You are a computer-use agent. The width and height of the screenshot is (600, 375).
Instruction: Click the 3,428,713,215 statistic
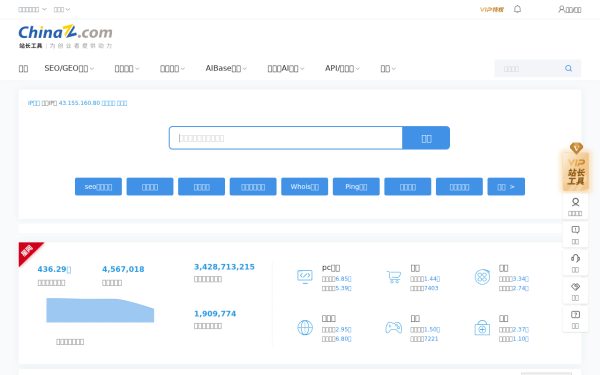(224, 267)
